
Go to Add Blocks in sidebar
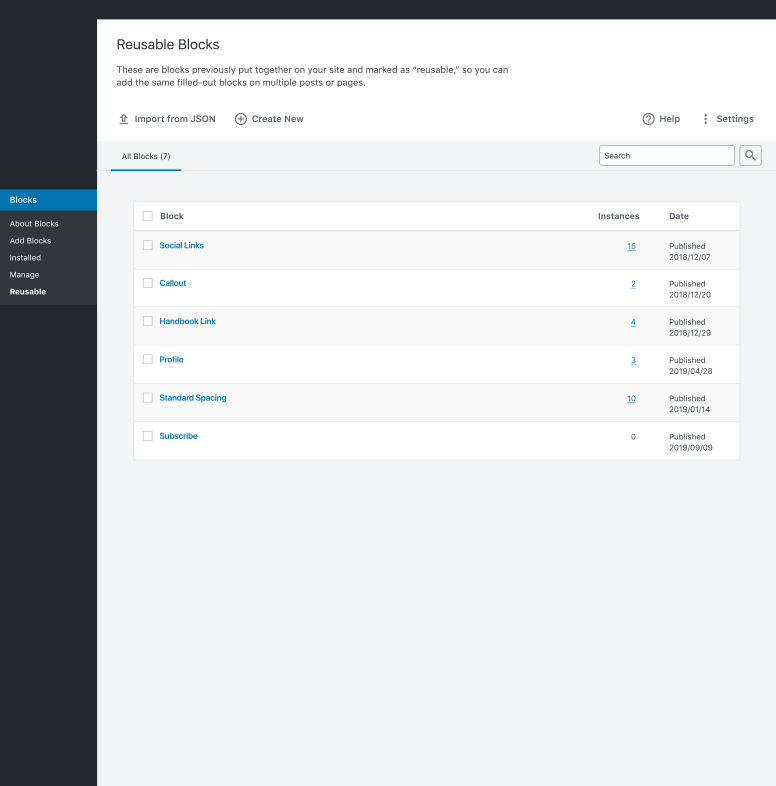click(30, 241)
